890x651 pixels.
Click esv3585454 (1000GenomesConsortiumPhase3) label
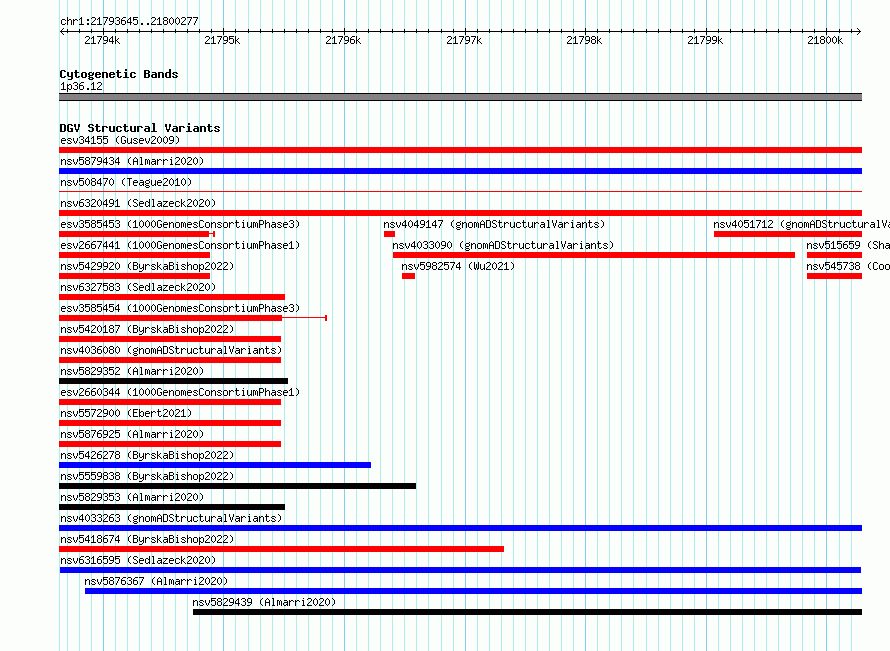pos(180,308)
